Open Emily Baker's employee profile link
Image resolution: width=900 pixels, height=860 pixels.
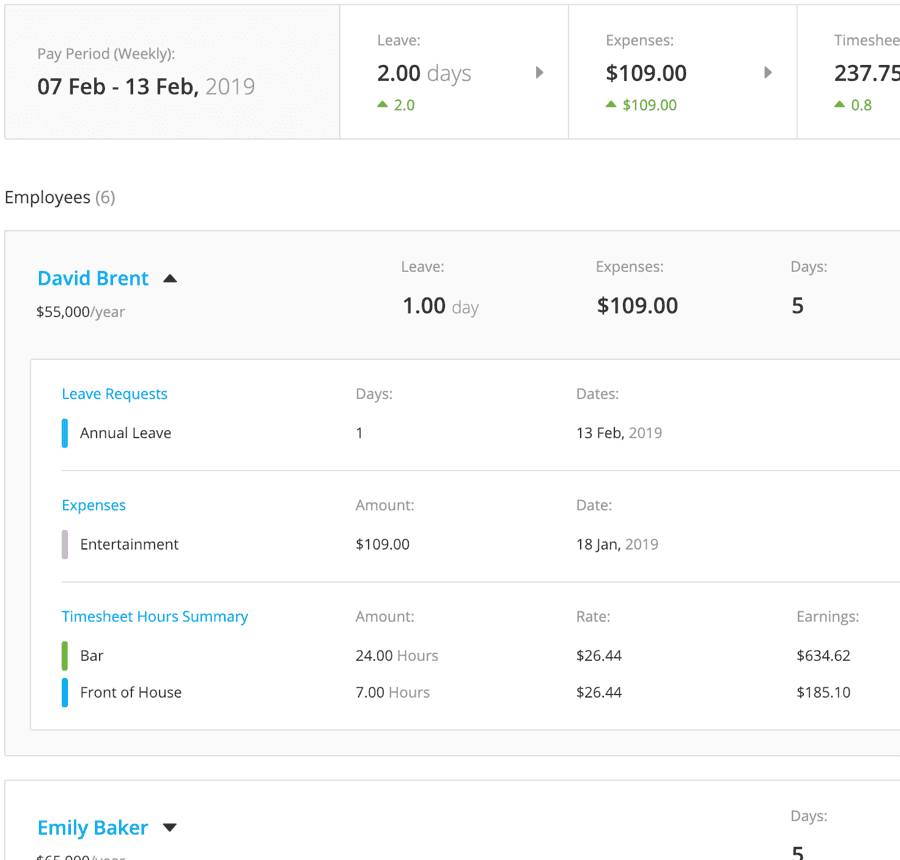(93, 827)
